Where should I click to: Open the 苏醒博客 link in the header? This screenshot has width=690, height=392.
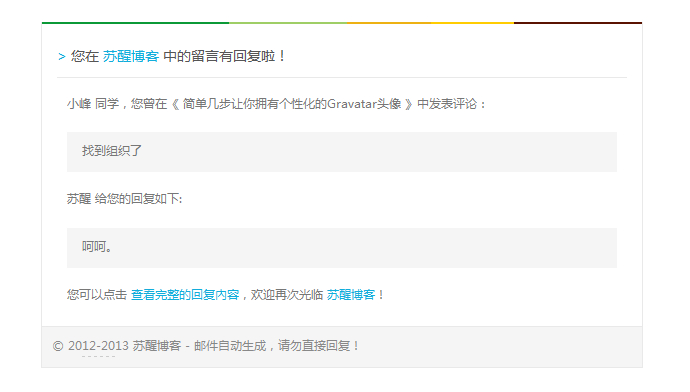pos(131,56)
